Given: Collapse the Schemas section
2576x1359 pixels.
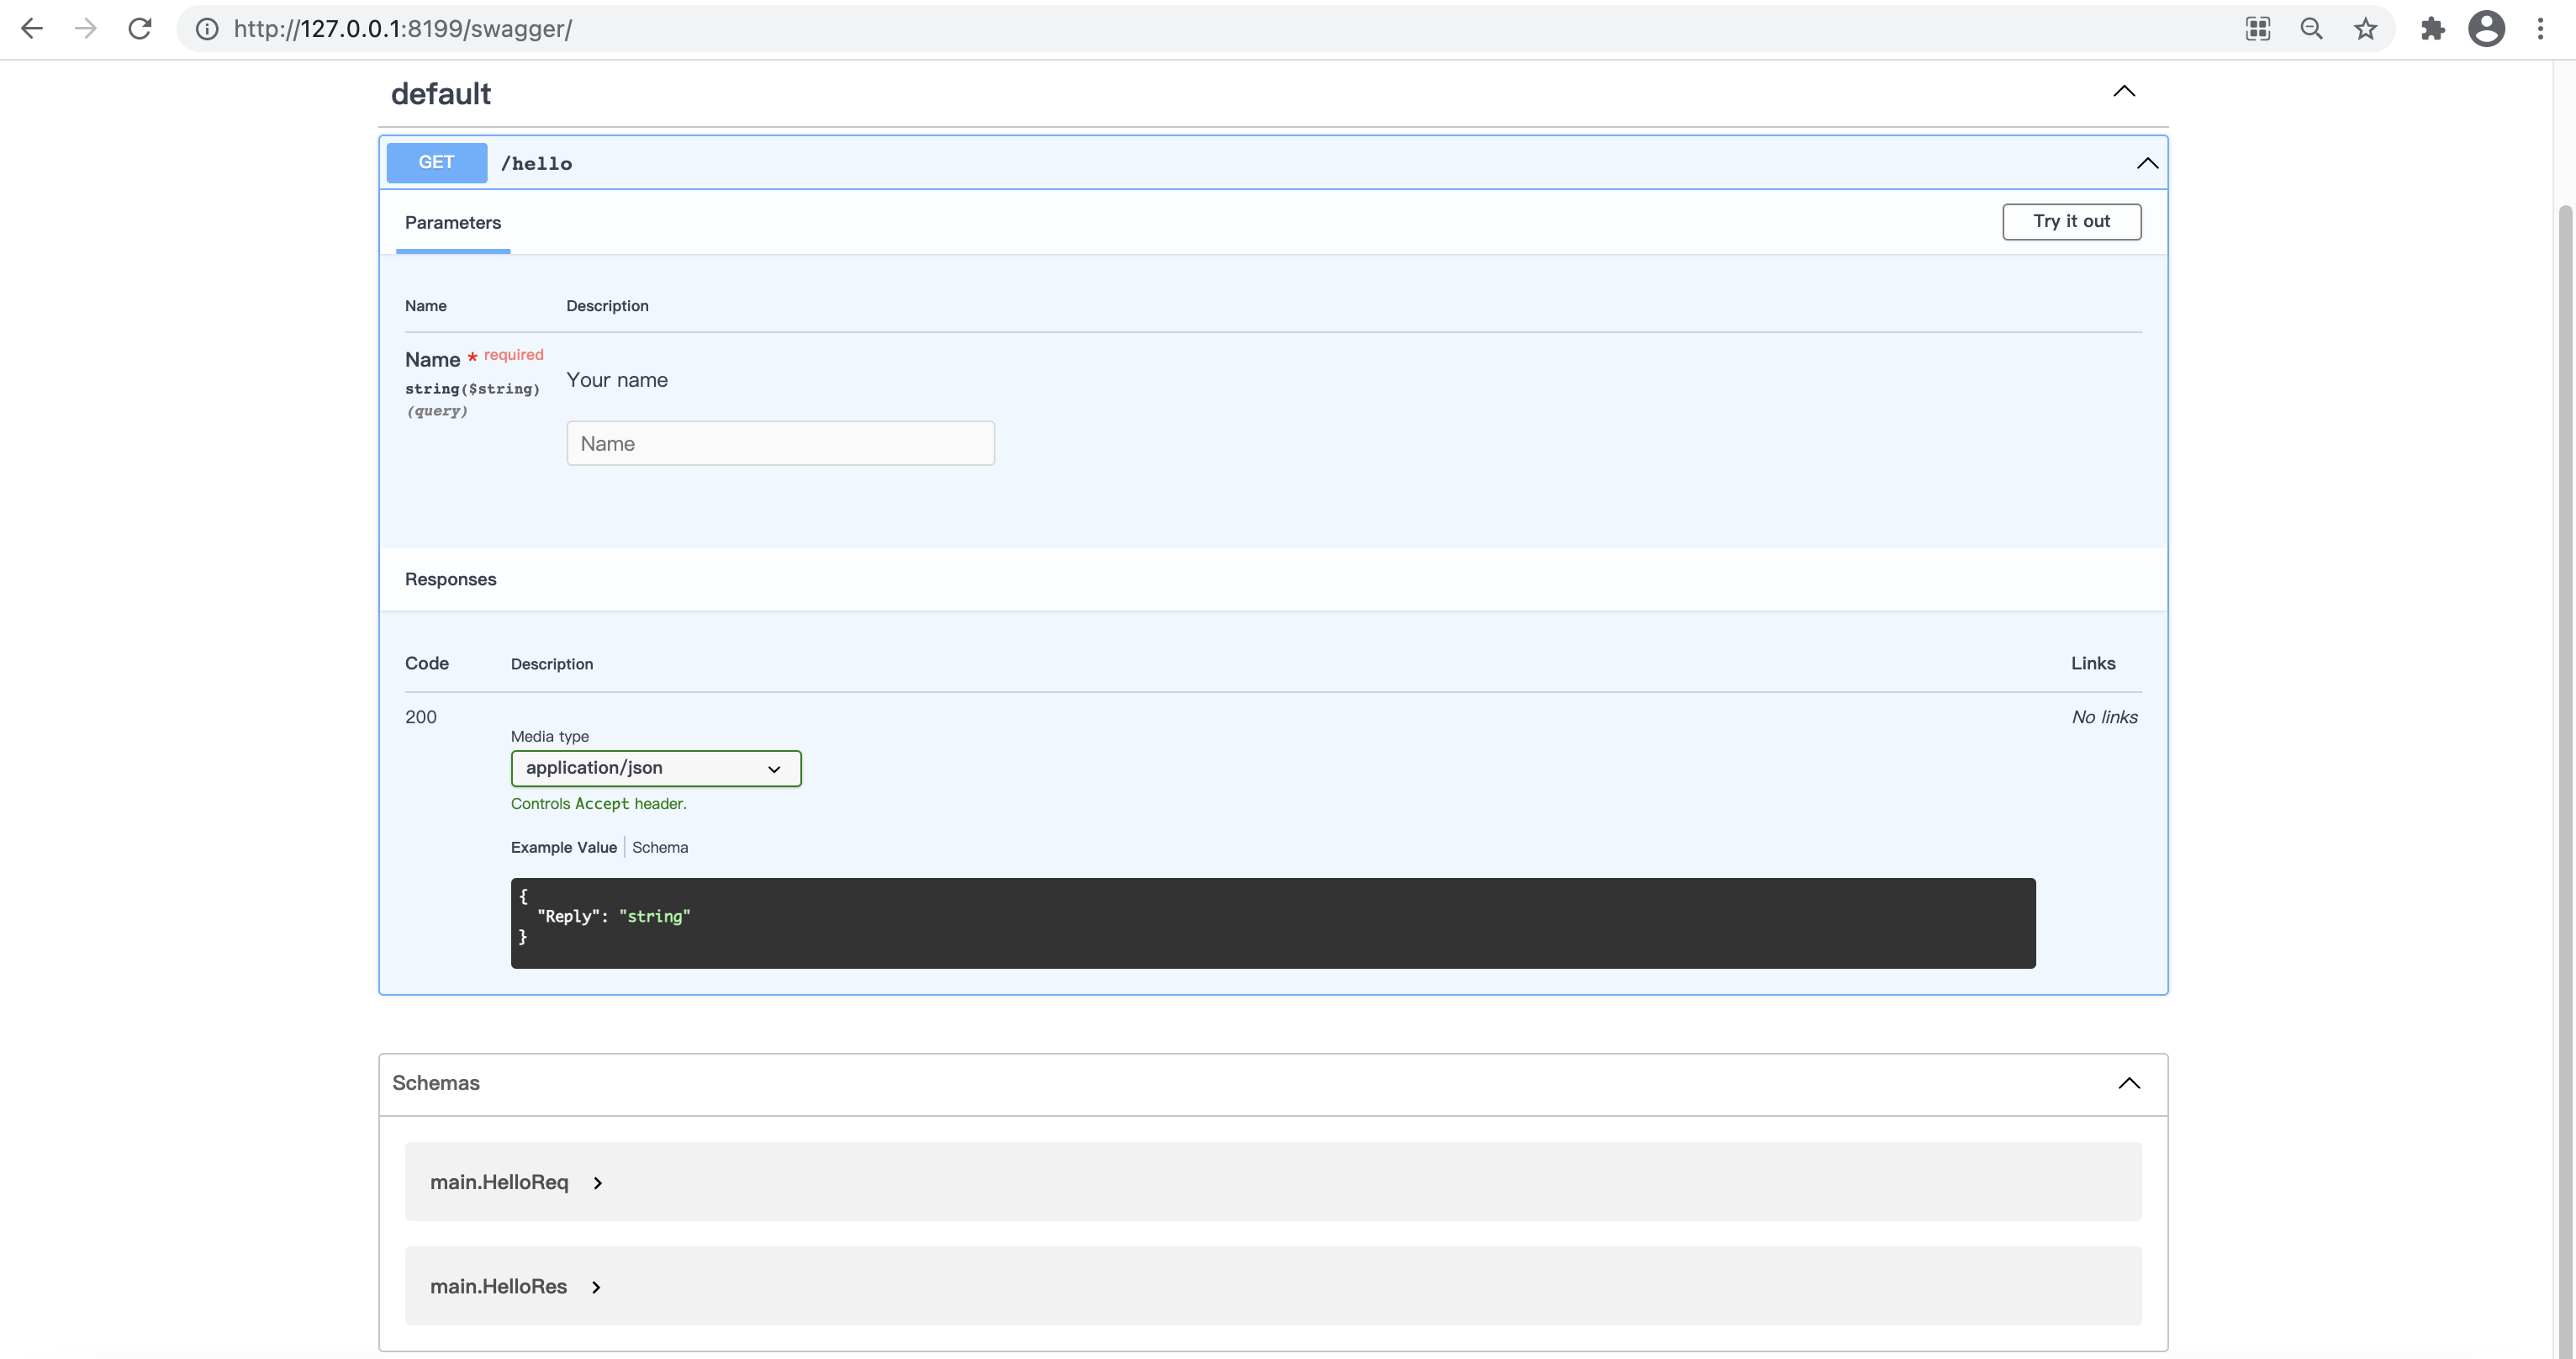Looking at the screenshot, I should 2129,1083.
